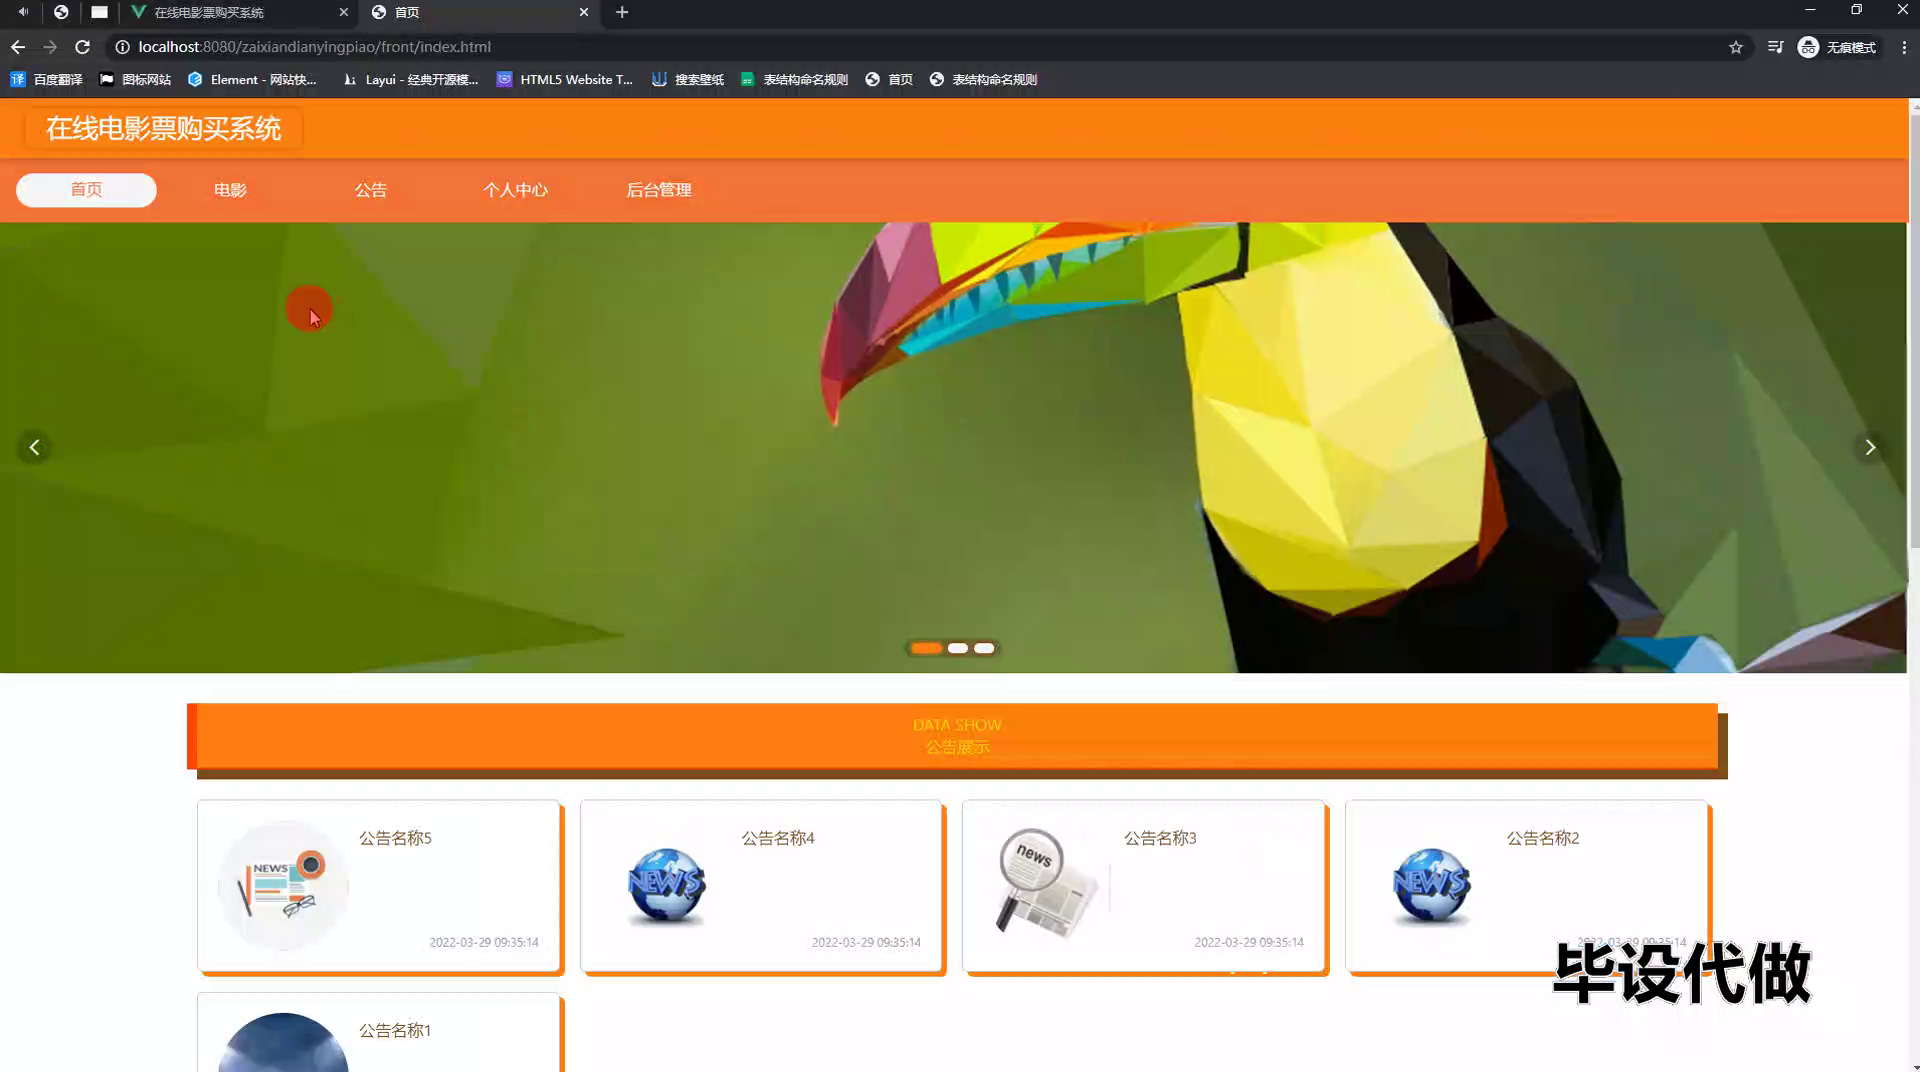
Task: Open the 公告名称1 announcement title
Action: click(x=395, y=1030)
